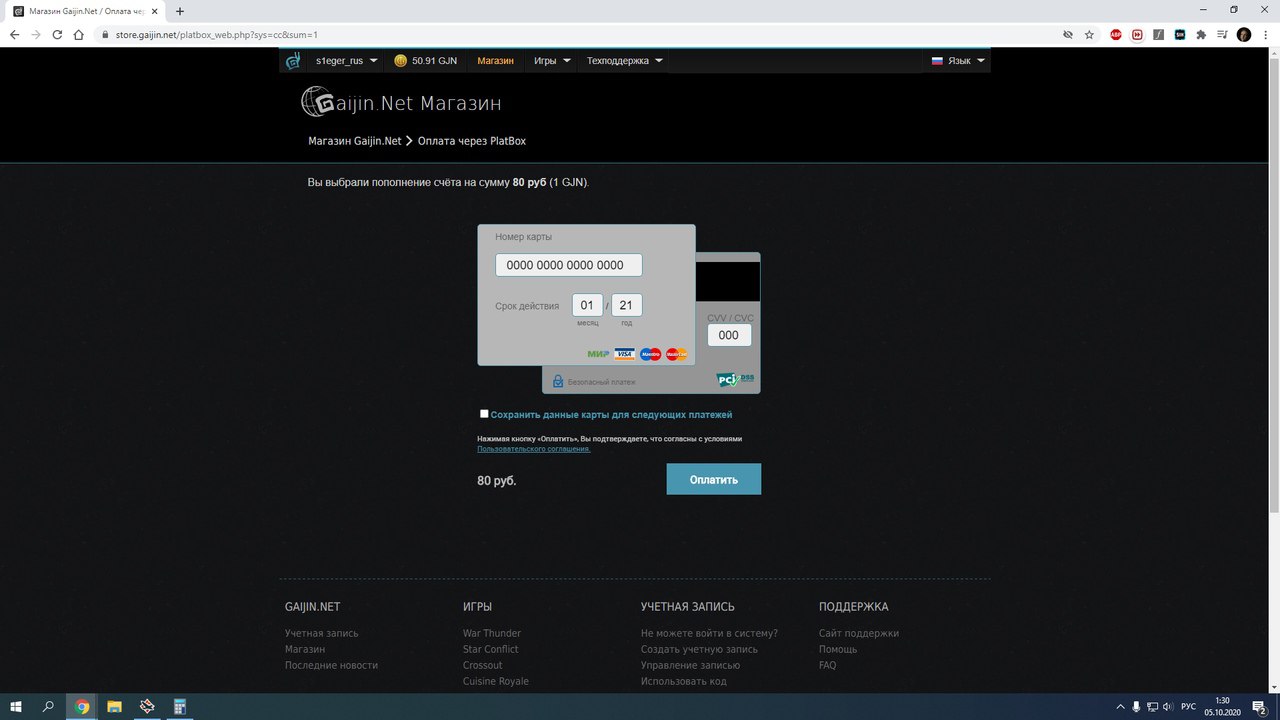Open media controls playlist icon

[x=1222, y=34]
